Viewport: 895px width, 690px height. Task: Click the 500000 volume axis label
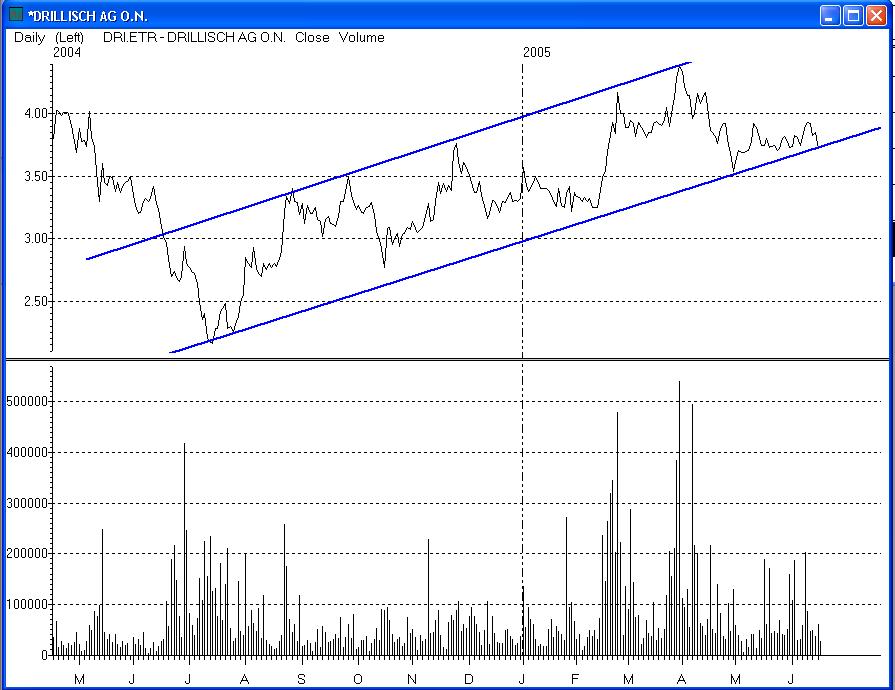click(27, 402)
